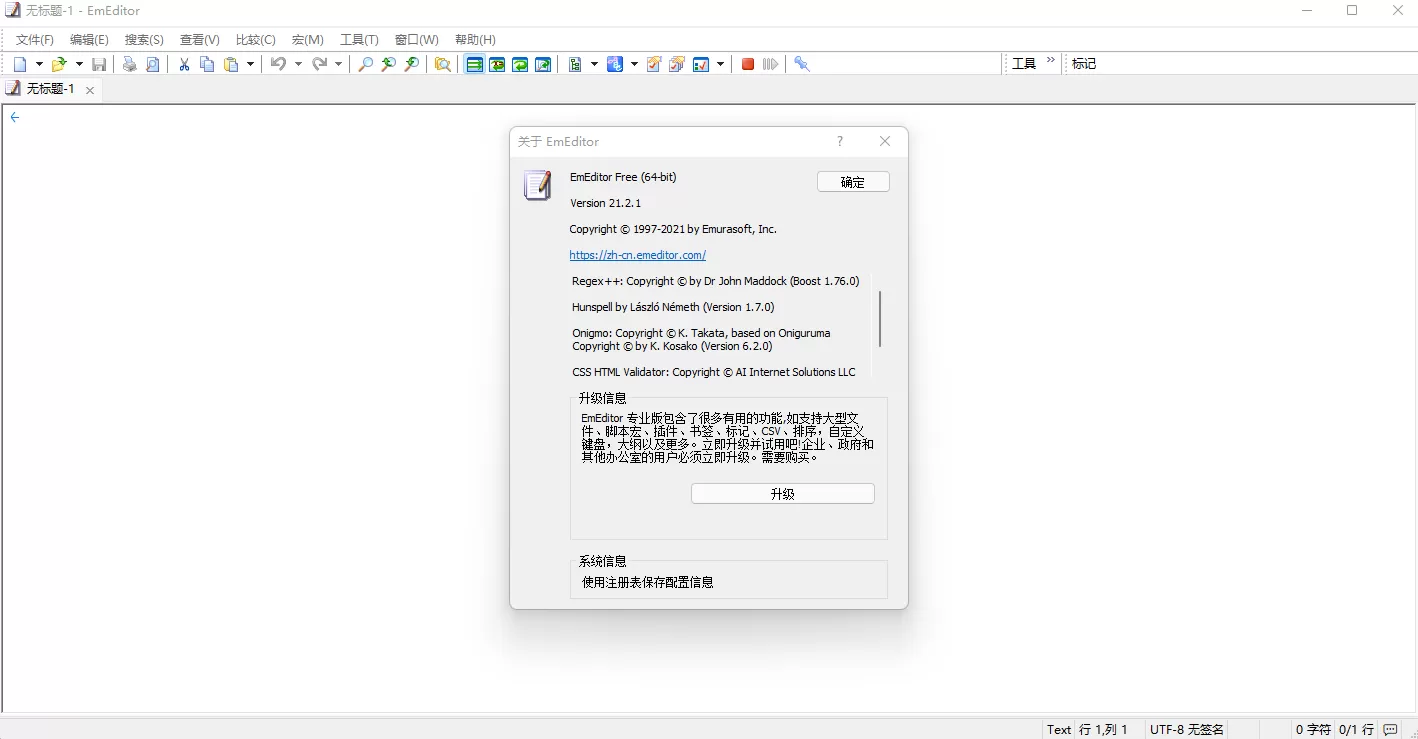Open Find using the magnifier icon
This screenshot has height=739, width=1418.
tap(364, 63)
